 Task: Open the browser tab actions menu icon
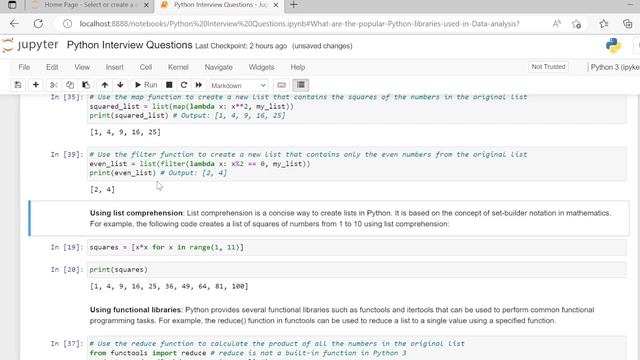click(12, 5)
